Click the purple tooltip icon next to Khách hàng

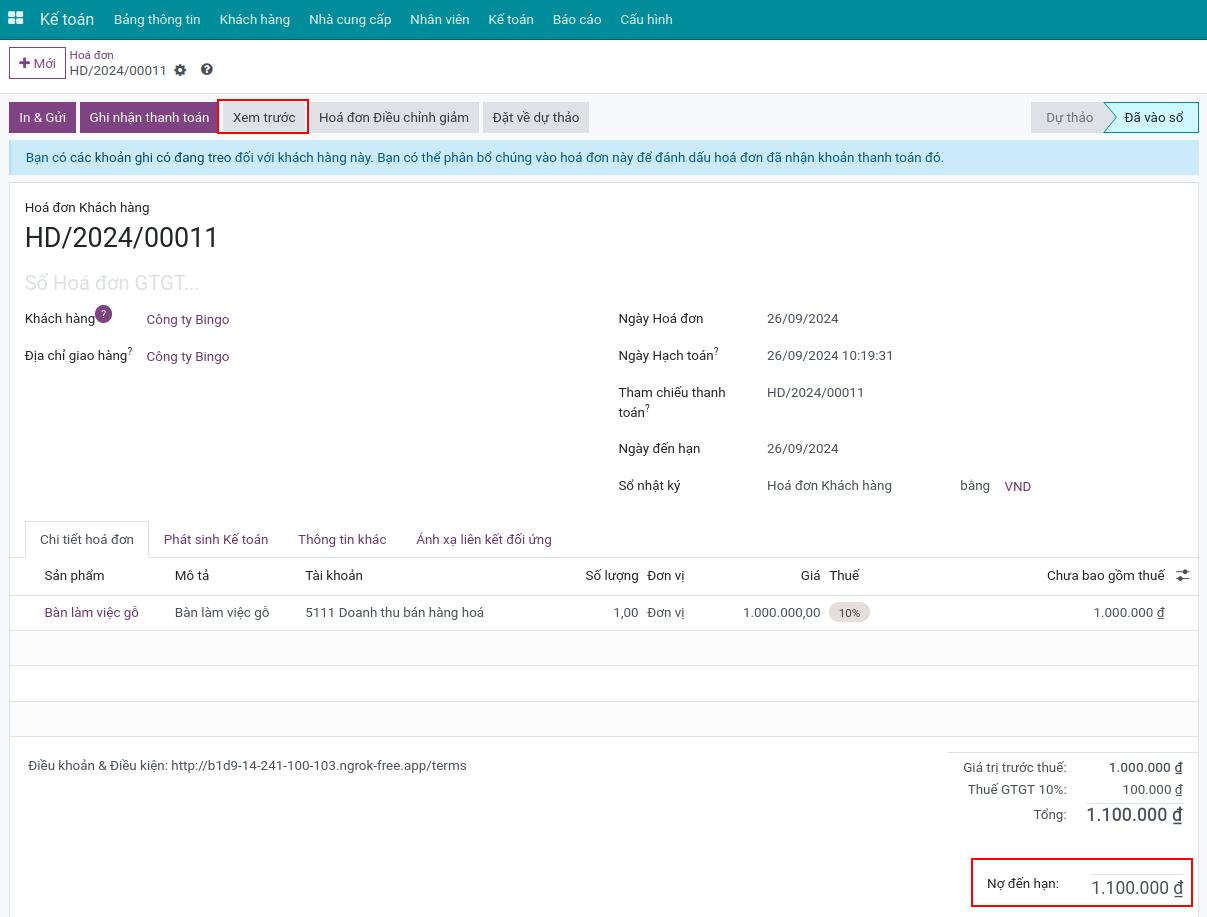pyautogui.click(x=103, y=314)
